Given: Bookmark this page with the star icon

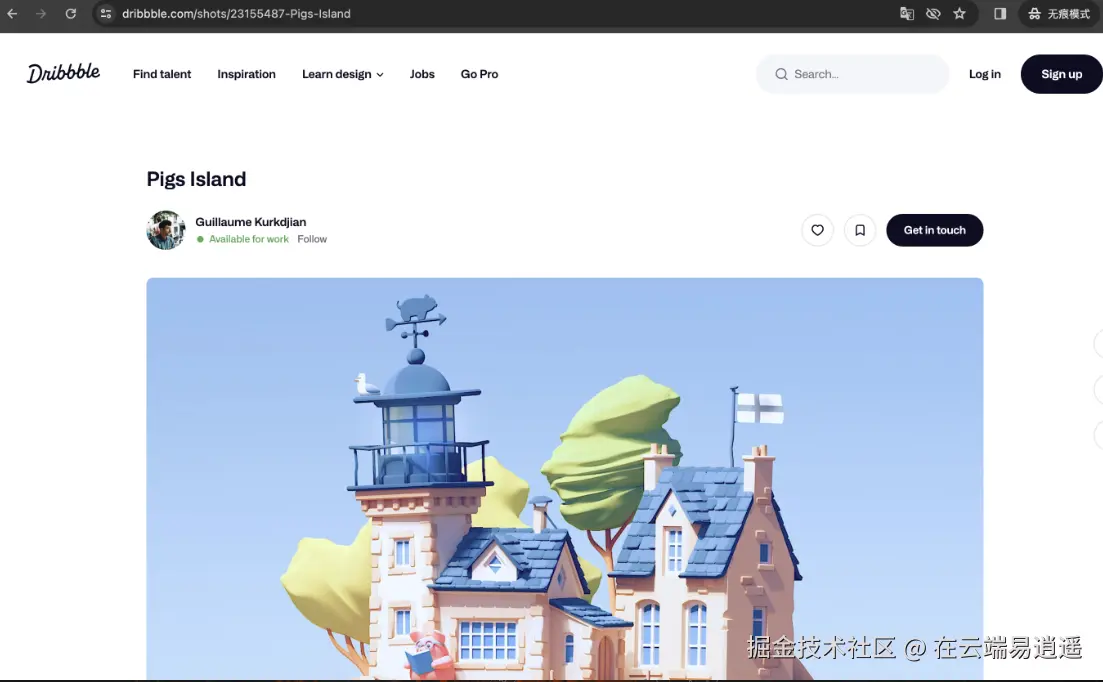Looking at the screenshot, I should coord(959,13).
